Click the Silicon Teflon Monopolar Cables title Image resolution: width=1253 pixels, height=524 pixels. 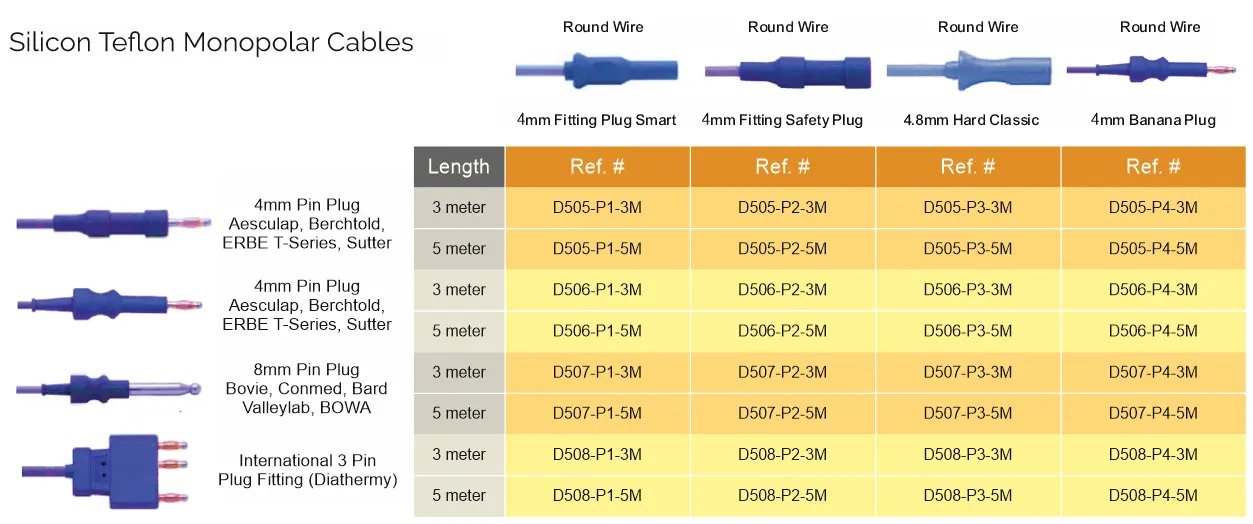pyautogui.click(x=211, y=42)
